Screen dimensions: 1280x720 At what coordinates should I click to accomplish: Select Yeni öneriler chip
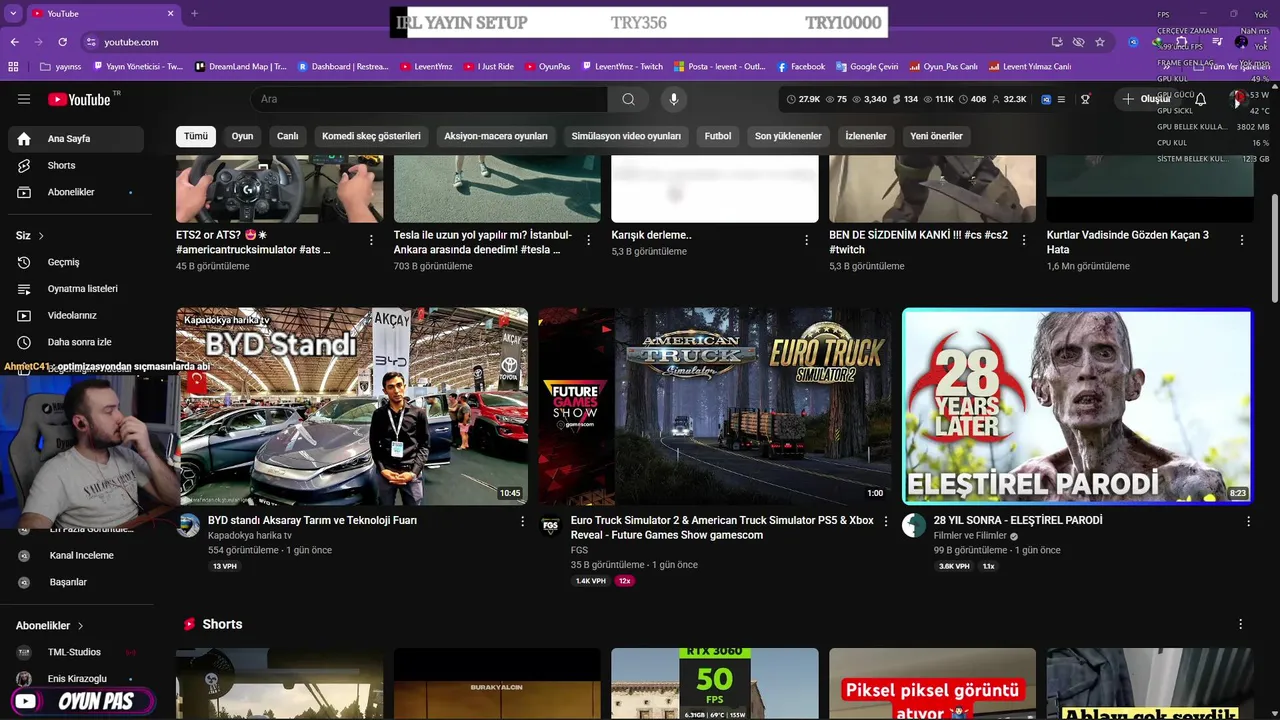pyautogui.click(x=936, y=136)
